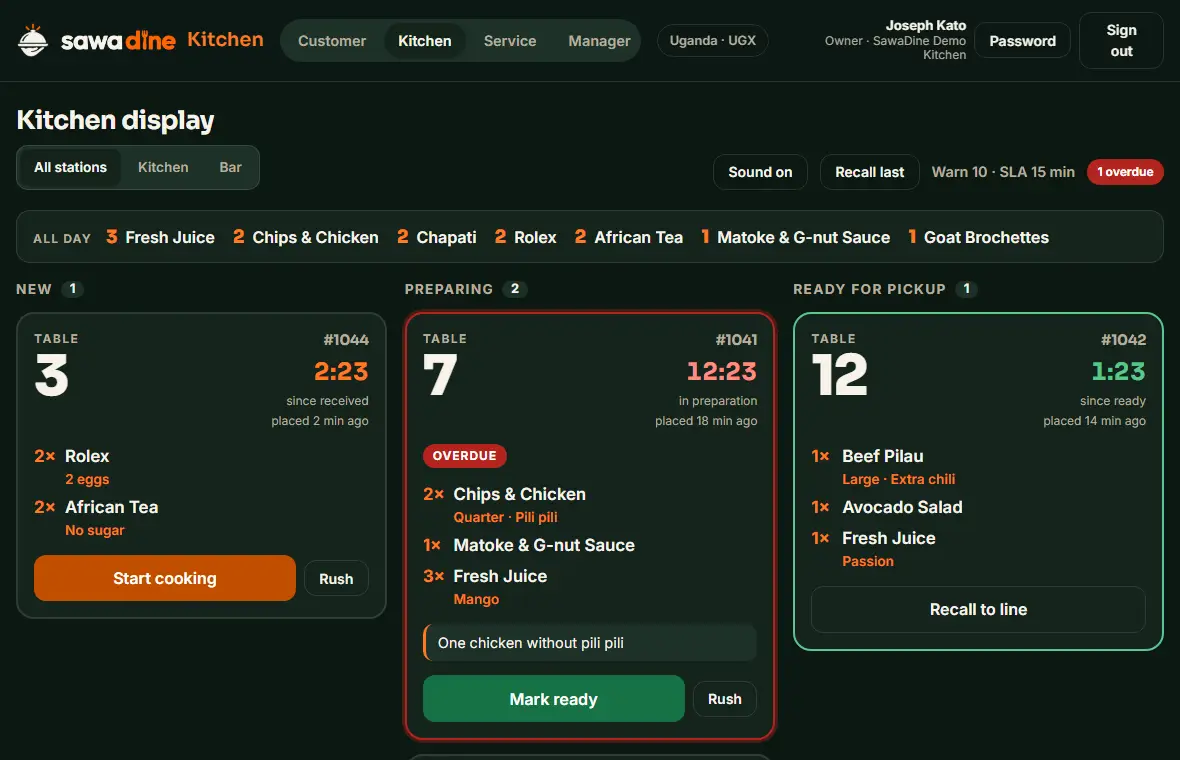Open the Uganda · UGX region selector
The width and height of the screenshot is (1180, 760).
(713, 41)
